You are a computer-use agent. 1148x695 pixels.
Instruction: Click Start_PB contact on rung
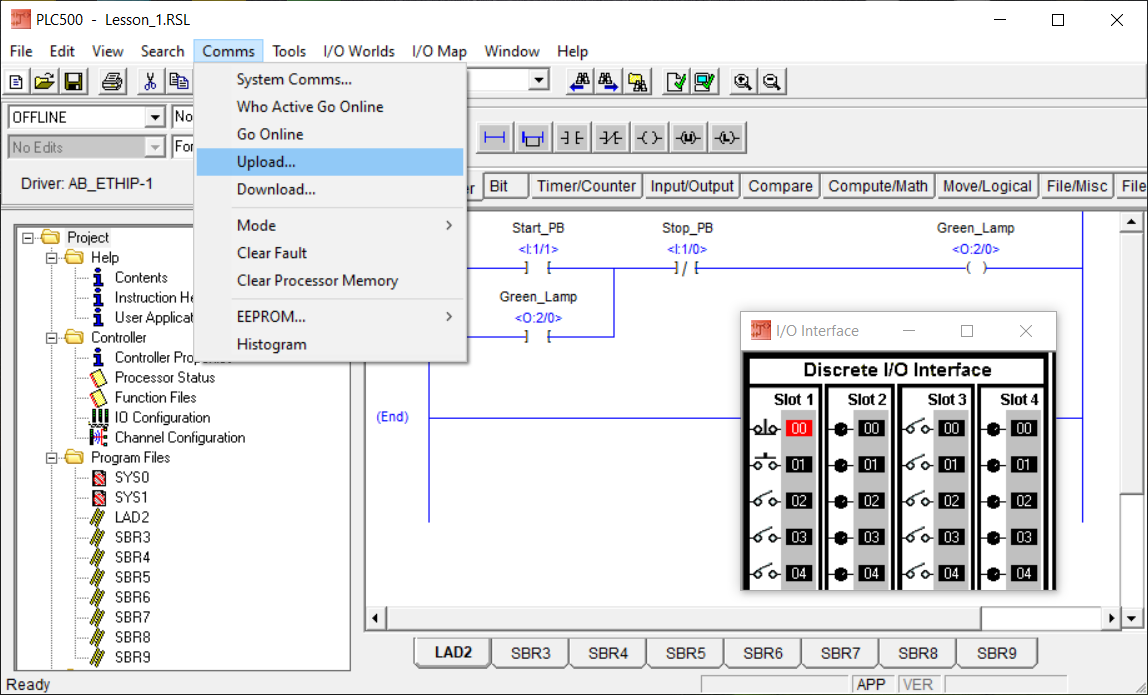coord(538,268)
